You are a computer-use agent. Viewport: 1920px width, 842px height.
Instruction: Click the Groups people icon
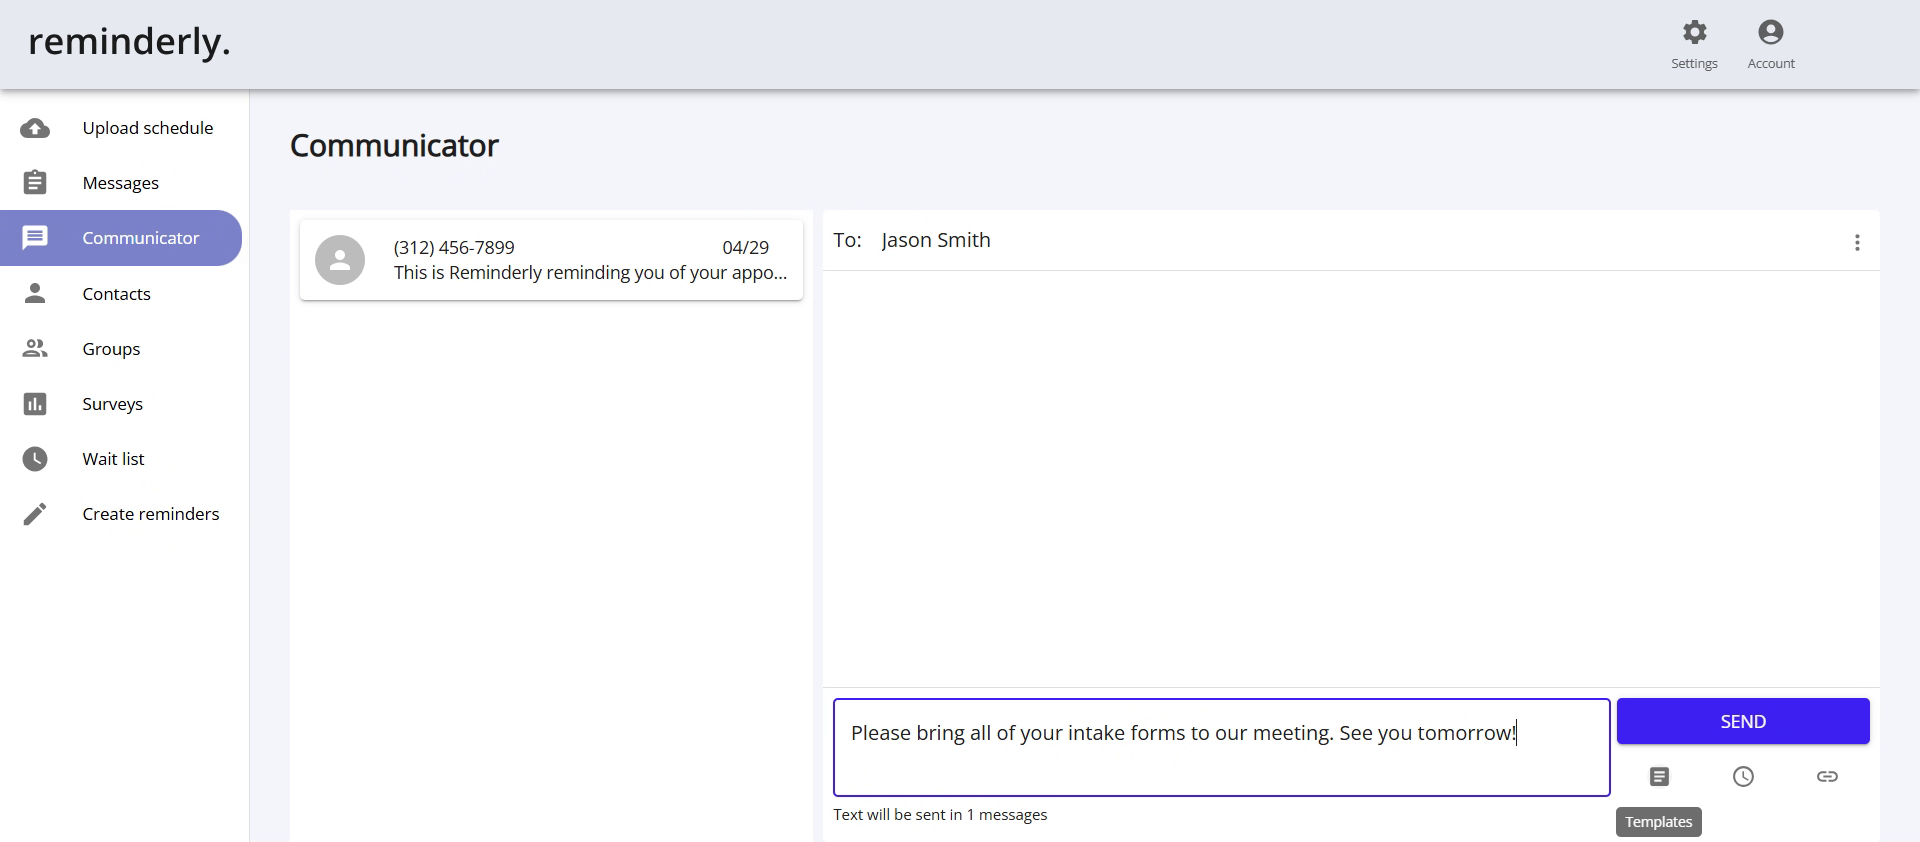pyautogui.click(x=35, y=348)
